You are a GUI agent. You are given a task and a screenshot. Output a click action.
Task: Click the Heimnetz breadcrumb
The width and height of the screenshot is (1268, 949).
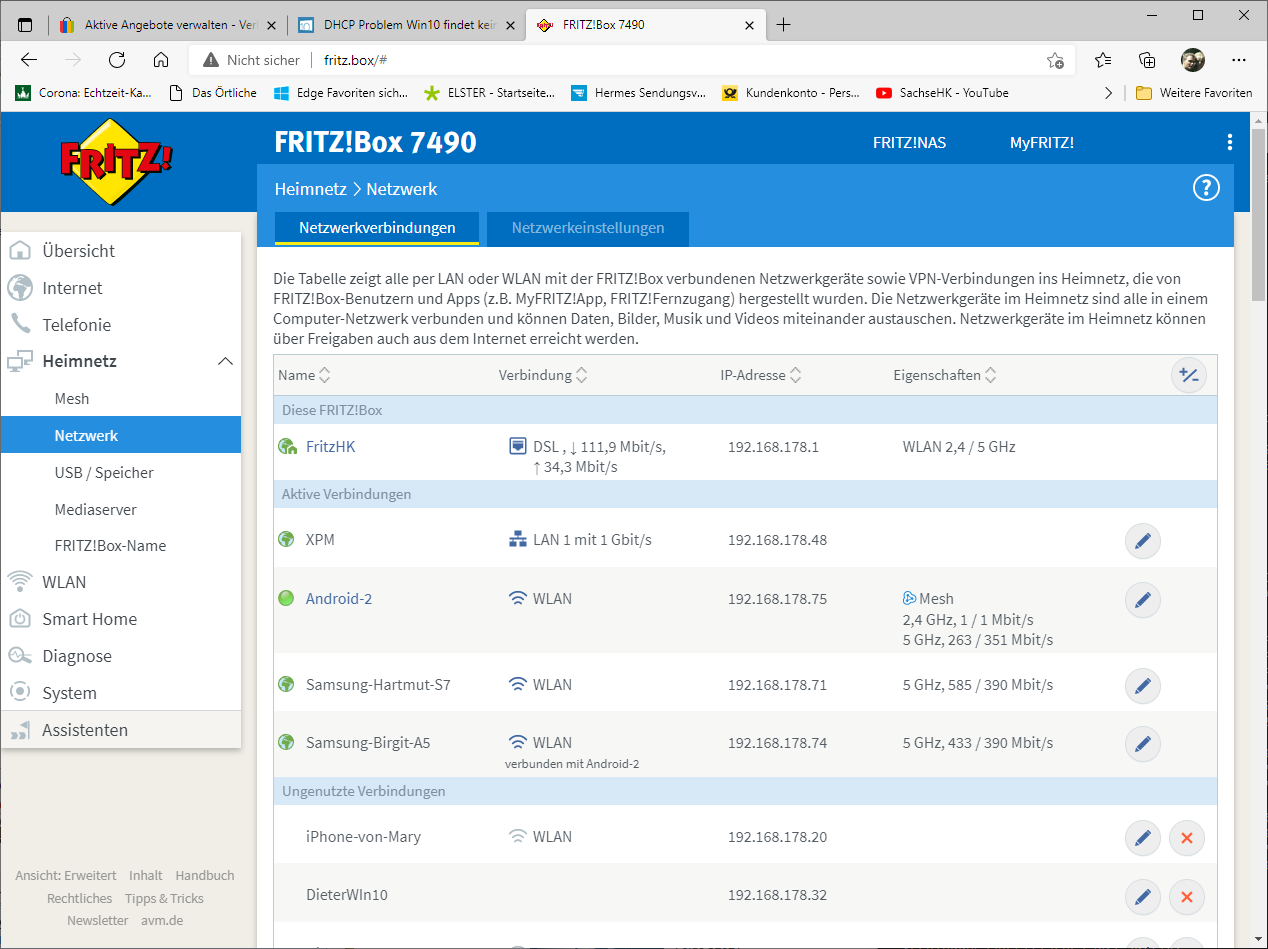(x=310, y=189)
